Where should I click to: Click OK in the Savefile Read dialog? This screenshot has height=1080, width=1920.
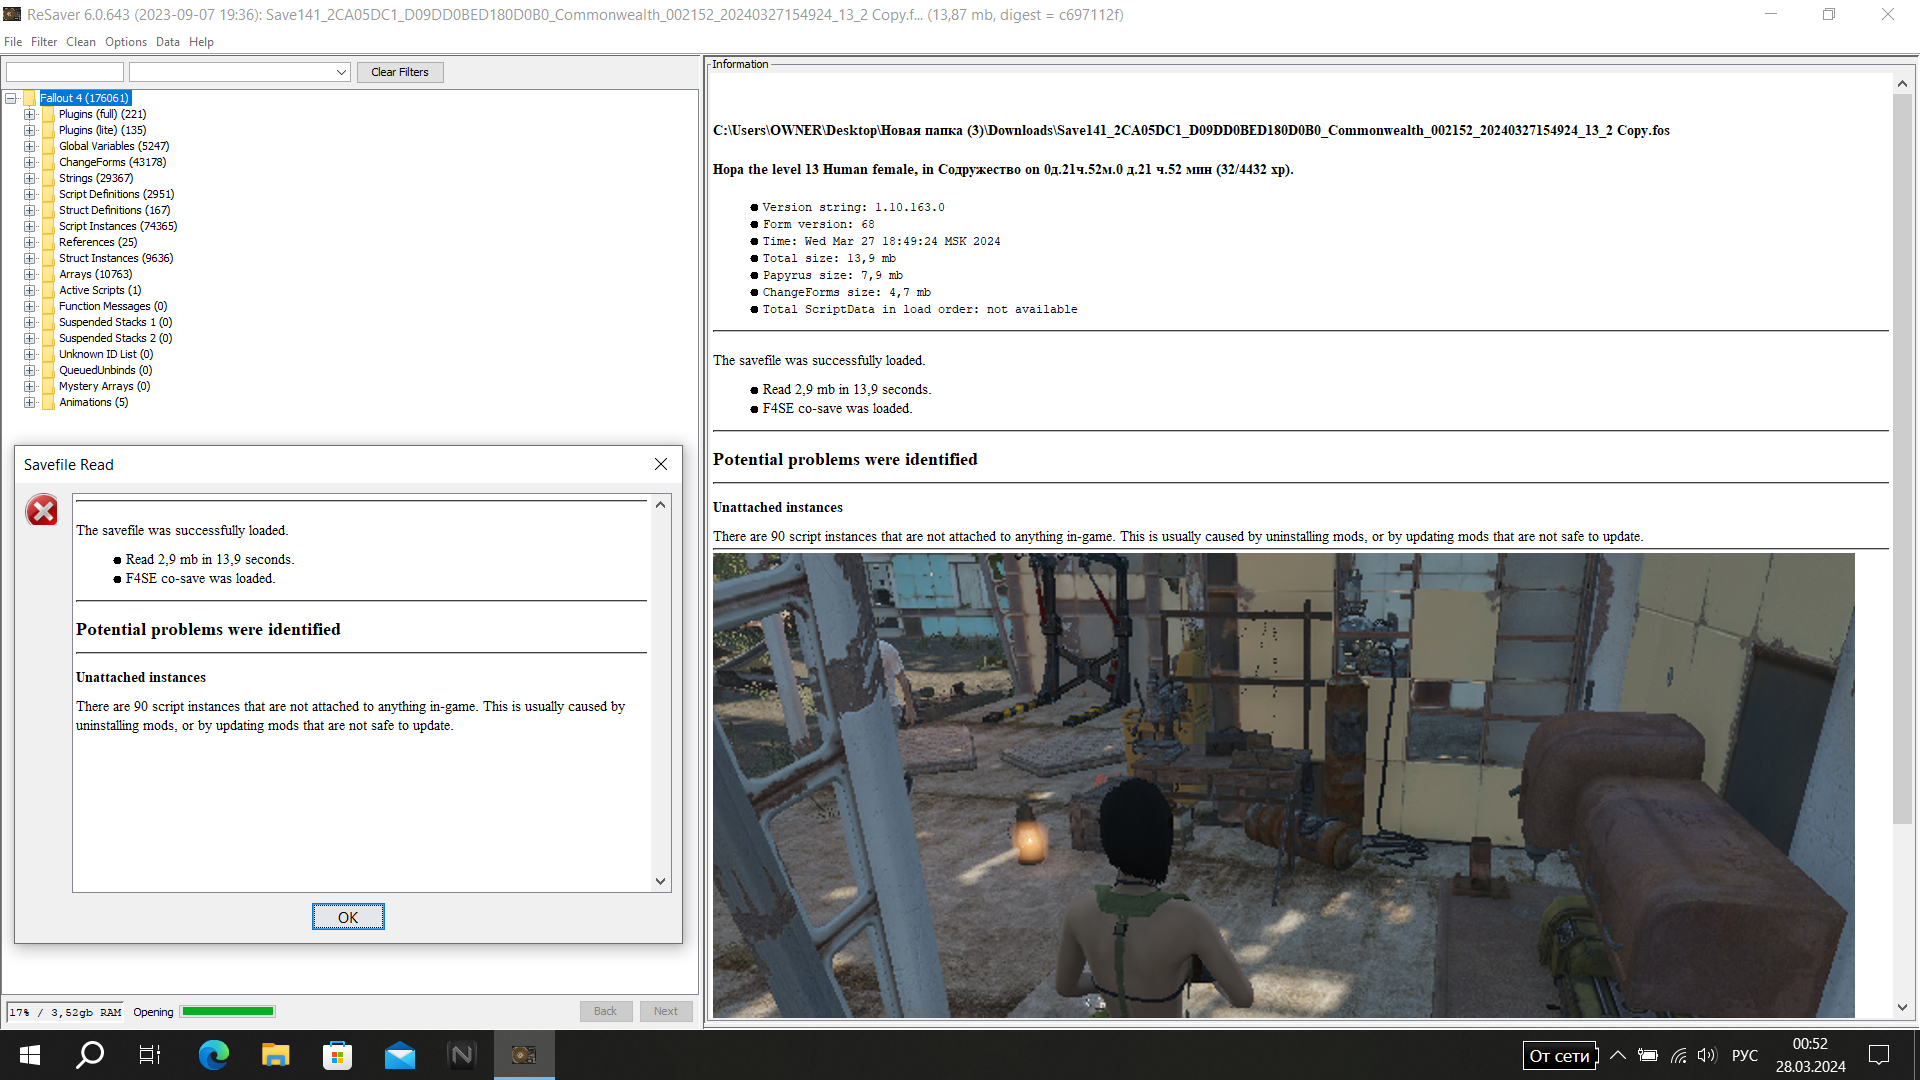pyautogui.click(x=347, y=917)
